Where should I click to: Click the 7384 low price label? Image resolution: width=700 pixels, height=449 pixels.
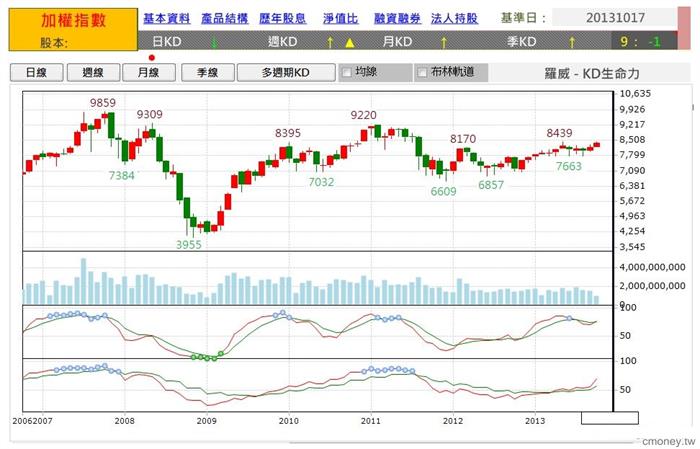(121, 176)
